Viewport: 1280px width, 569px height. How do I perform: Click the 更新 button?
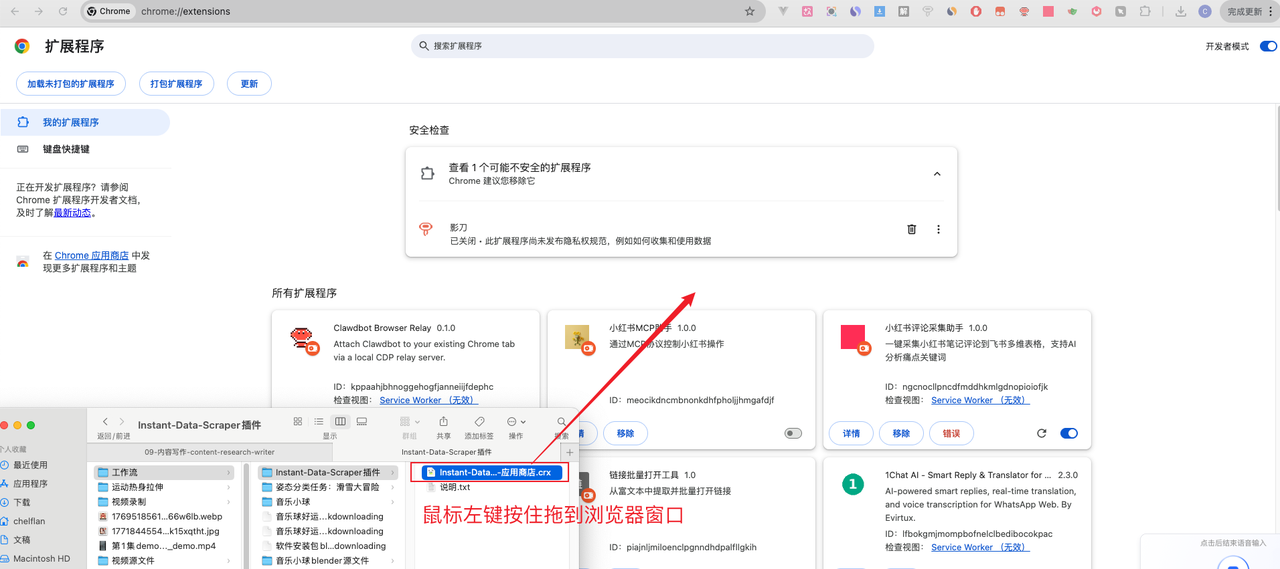click(x=249, y=84)
